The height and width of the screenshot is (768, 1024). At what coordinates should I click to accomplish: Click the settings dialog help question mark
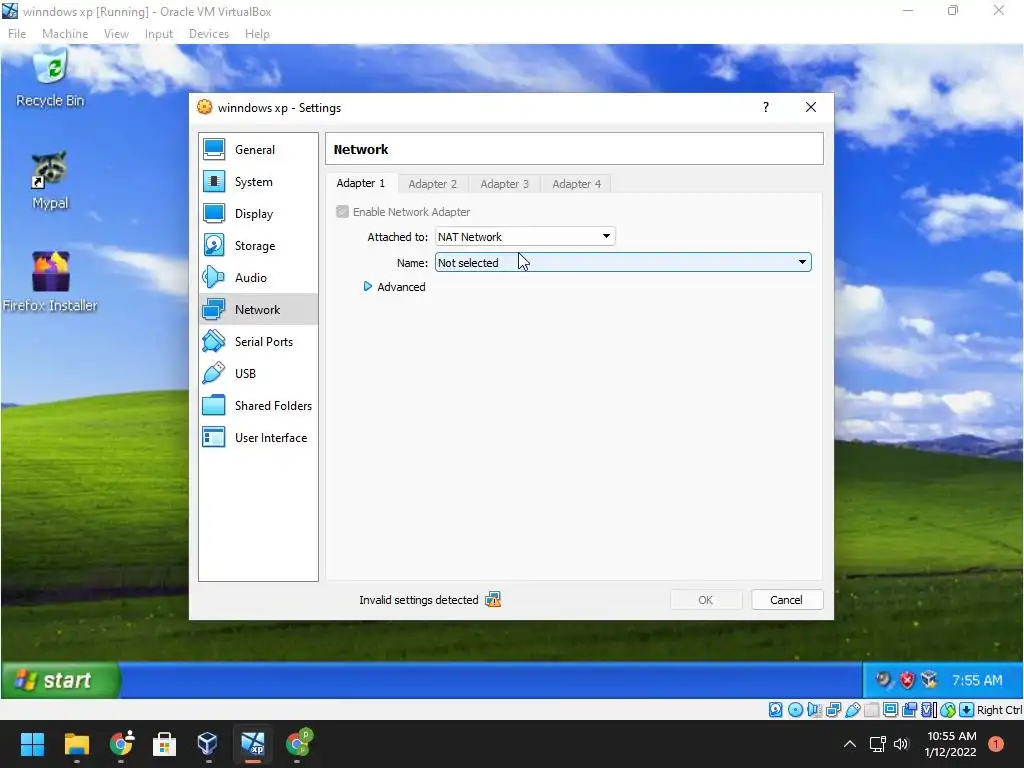(x=766, y=107)
